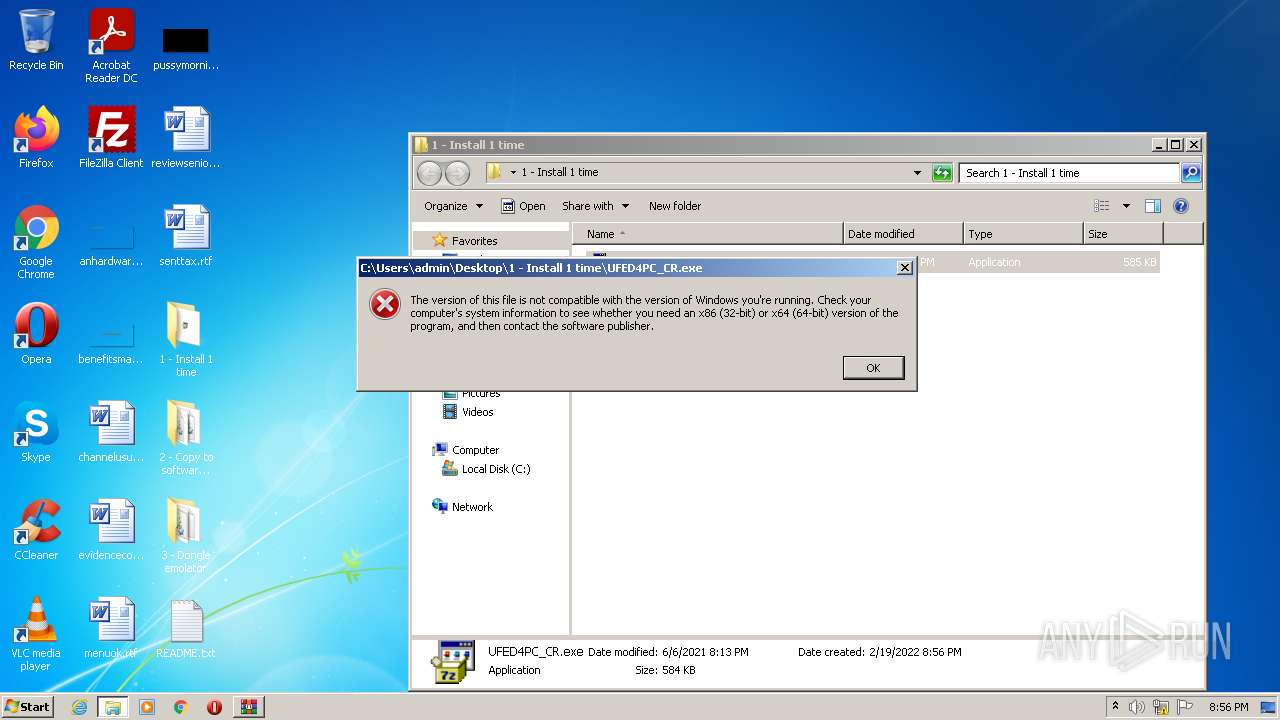Select the reviewsenio document icon
Viewport: 1280px width, 720px height.
point(186,138)
